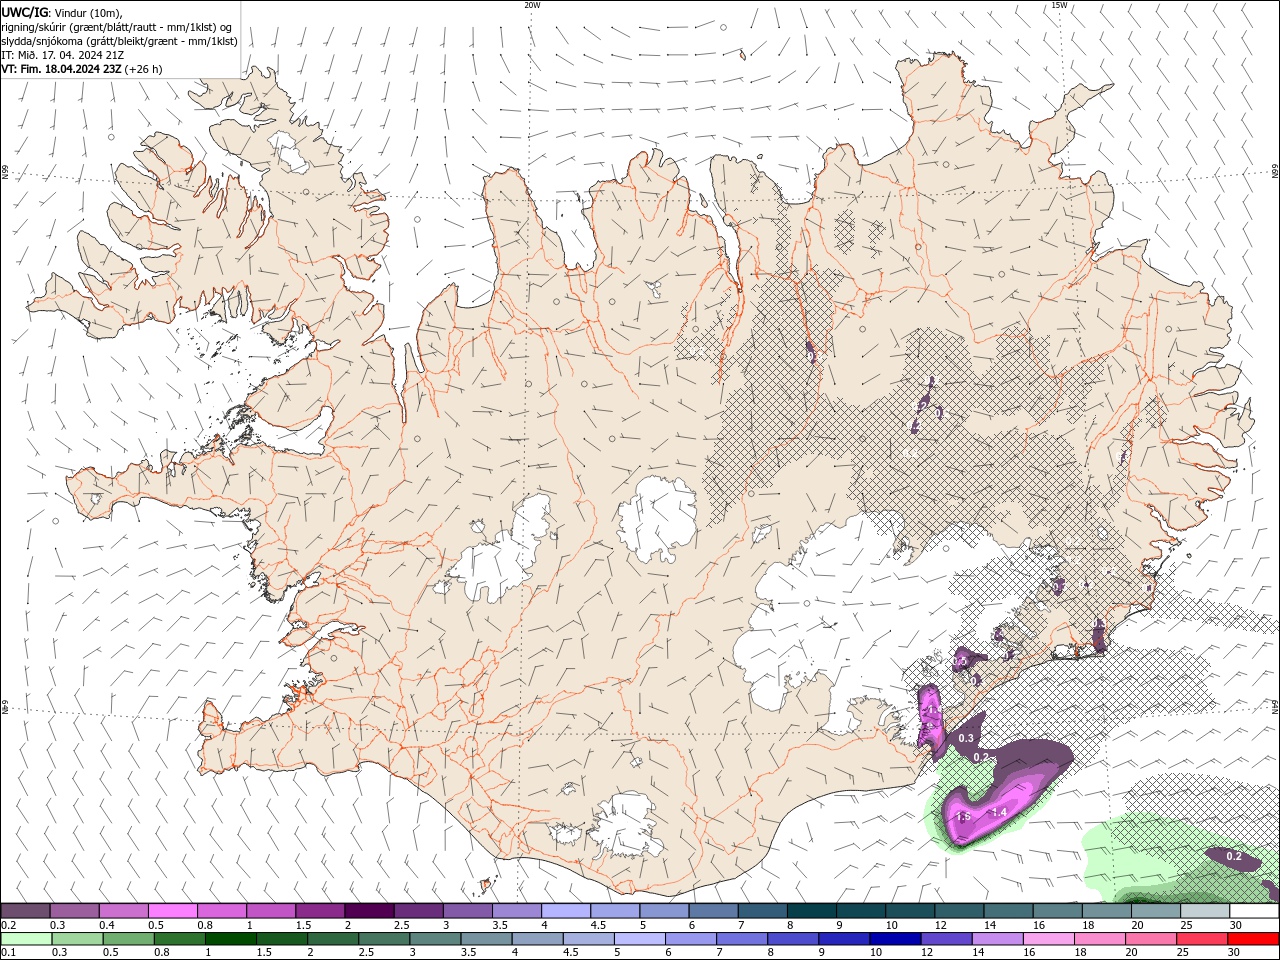Click the 12 violet swatch in lower rain legend
The height and width of the screenshot is (960, 1280).
pyautogui.click(x=946, y=939)
